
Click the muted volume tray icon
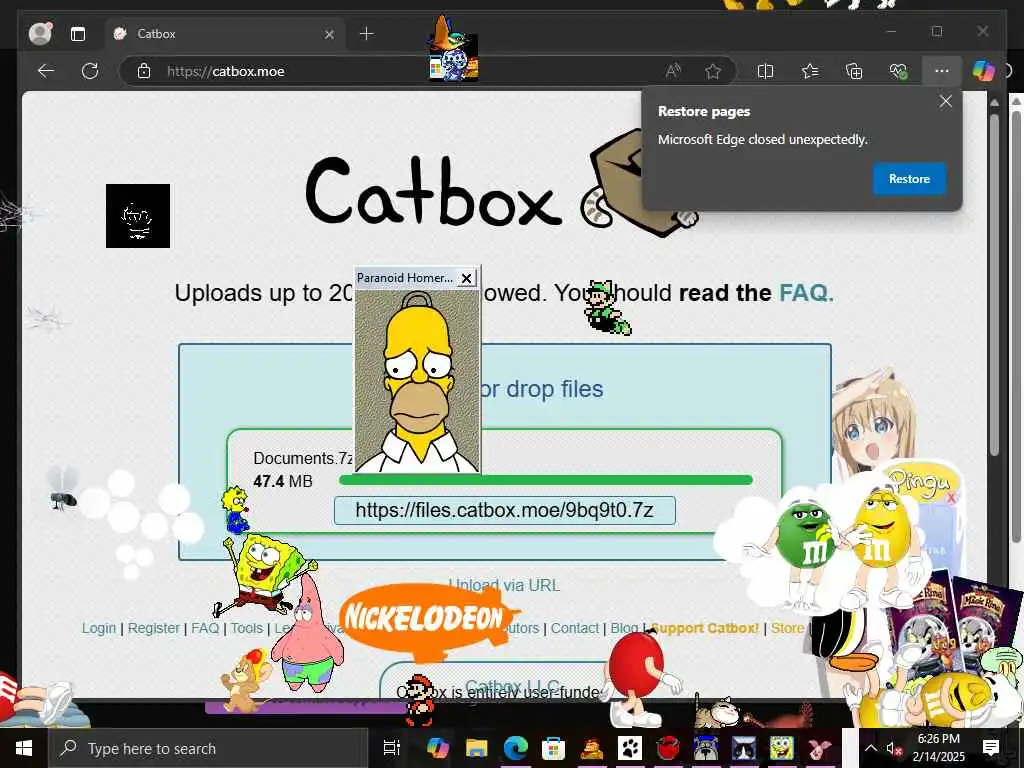(x=895, y=749)
